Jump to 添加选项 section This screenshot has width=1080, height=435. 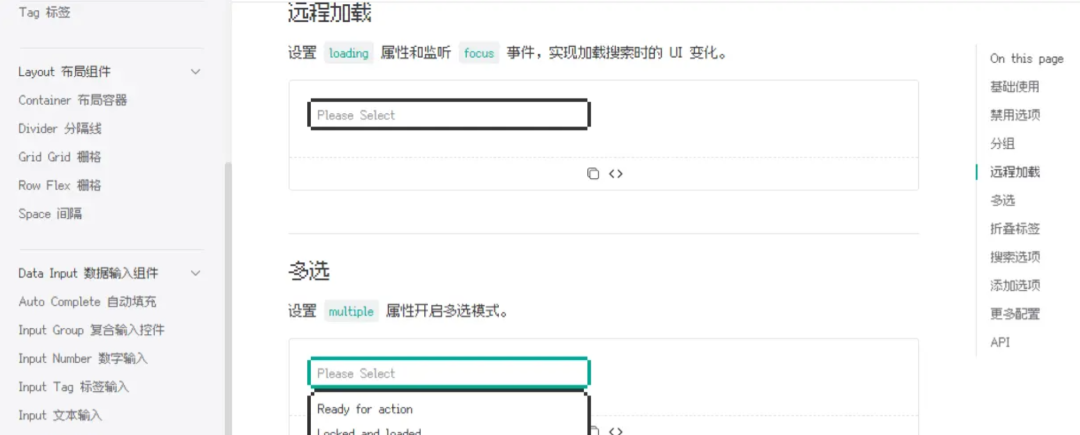pos(1015,285)
